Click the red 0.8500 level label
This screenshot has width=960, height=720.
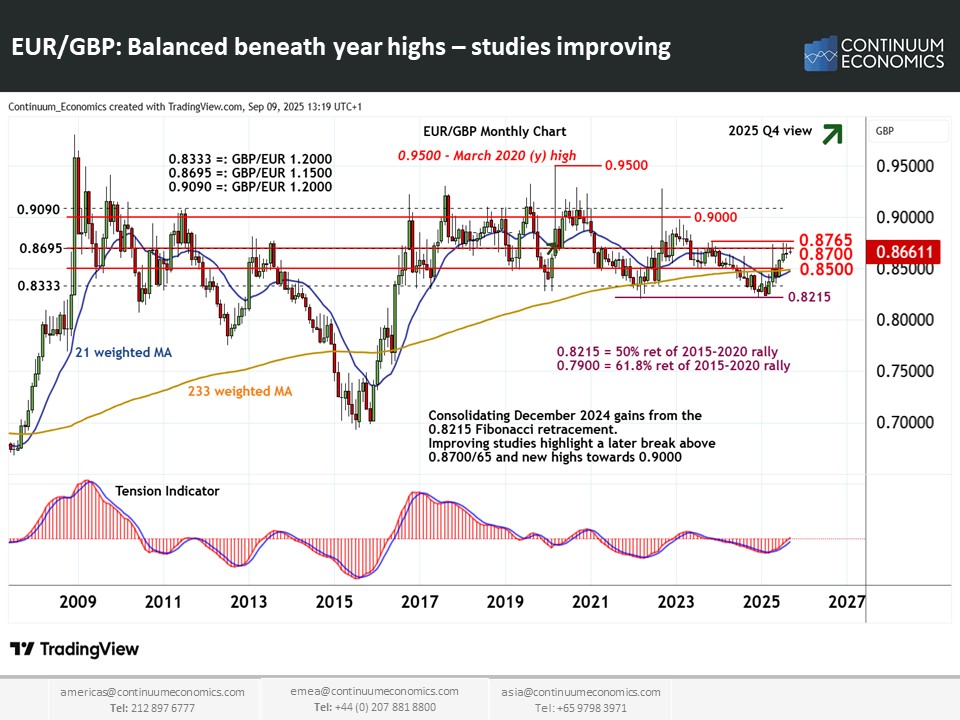(x=826, y=269)
